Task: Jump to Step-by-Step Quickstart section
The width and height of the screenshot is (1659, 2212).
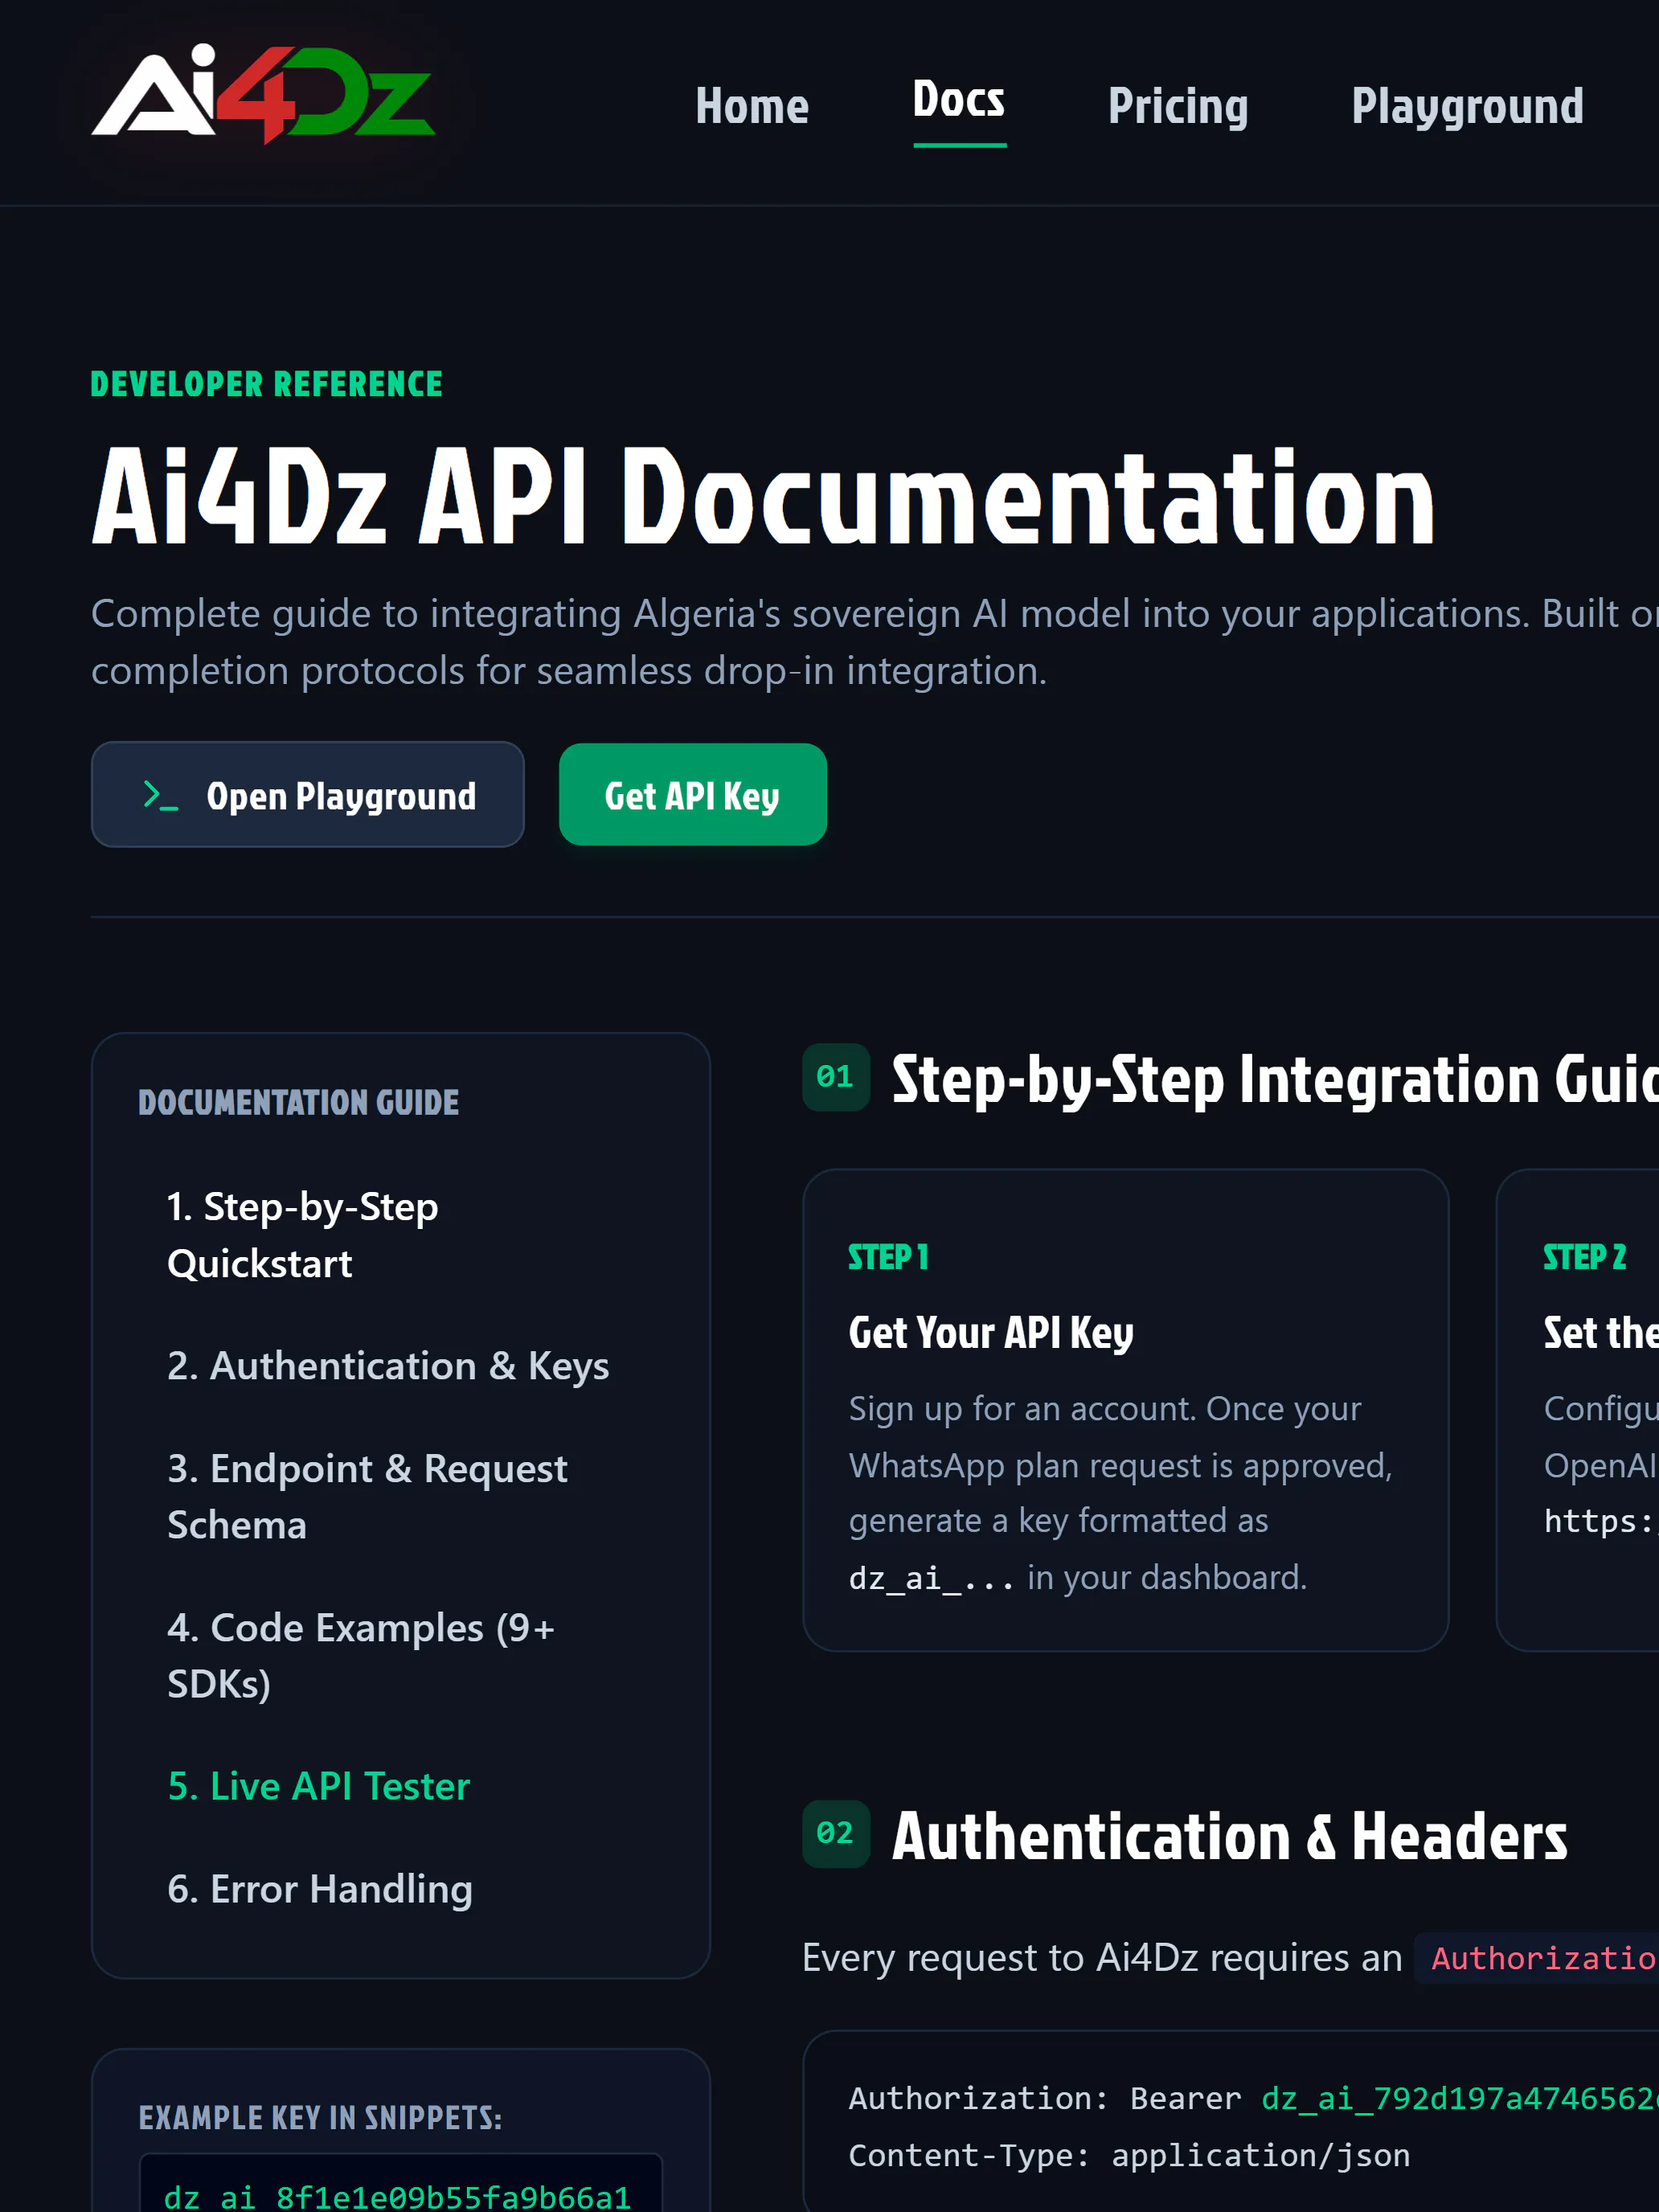Action: click(x=303, y=1235)
